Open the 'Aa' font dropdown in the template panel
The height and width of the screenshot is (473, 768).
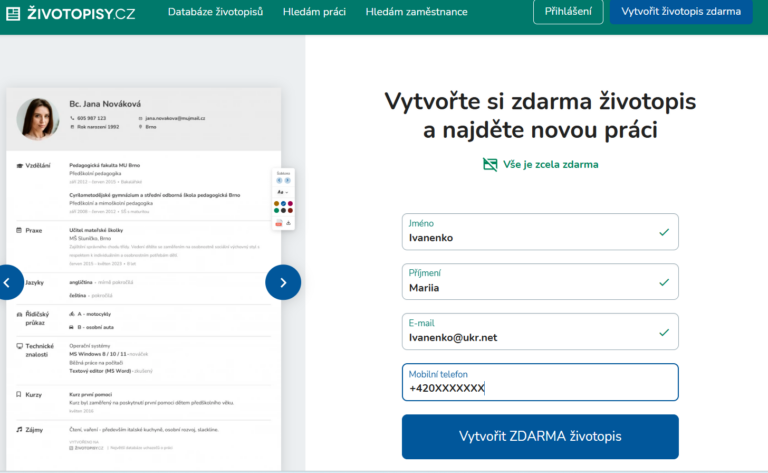283,192
